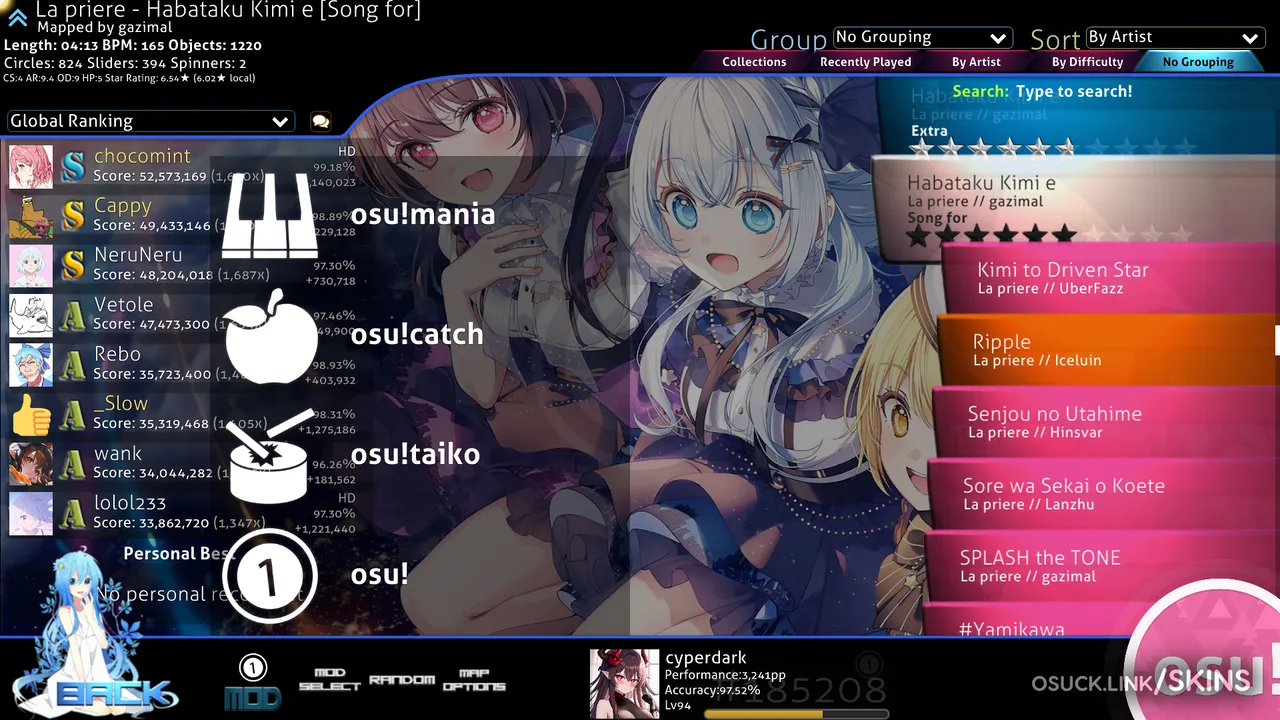Switch to the No Grouping tab
1280x720 pixels.
click(1198, 62)
